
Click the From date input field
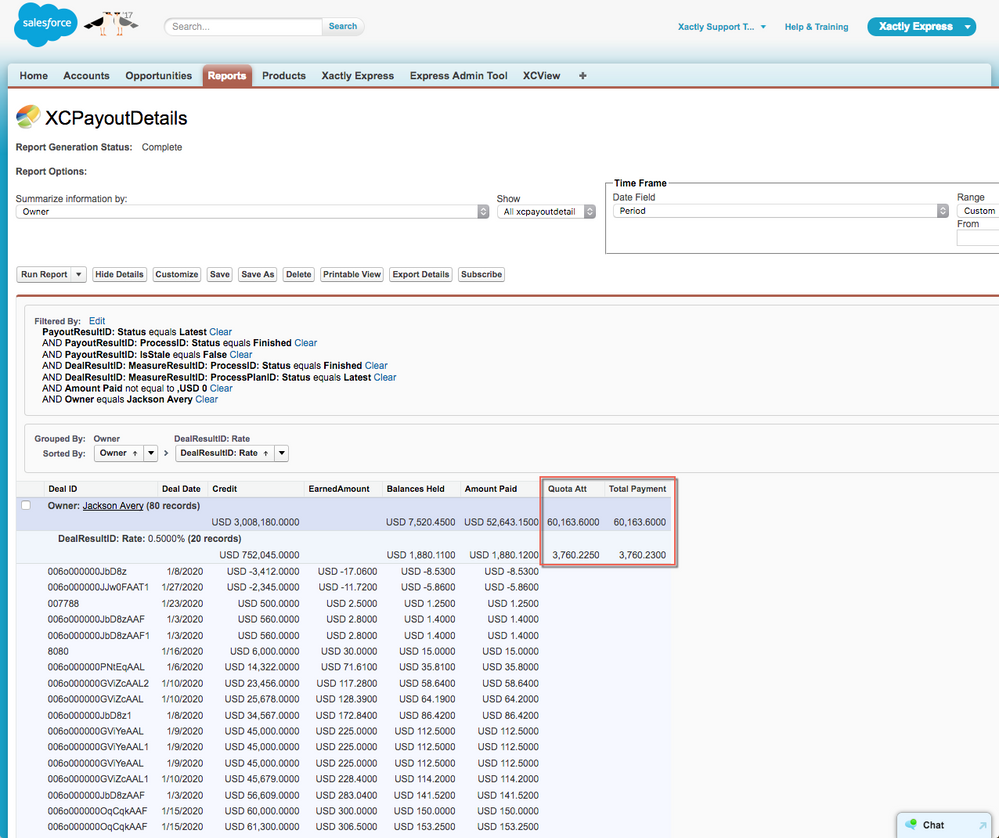pos(977,238)
